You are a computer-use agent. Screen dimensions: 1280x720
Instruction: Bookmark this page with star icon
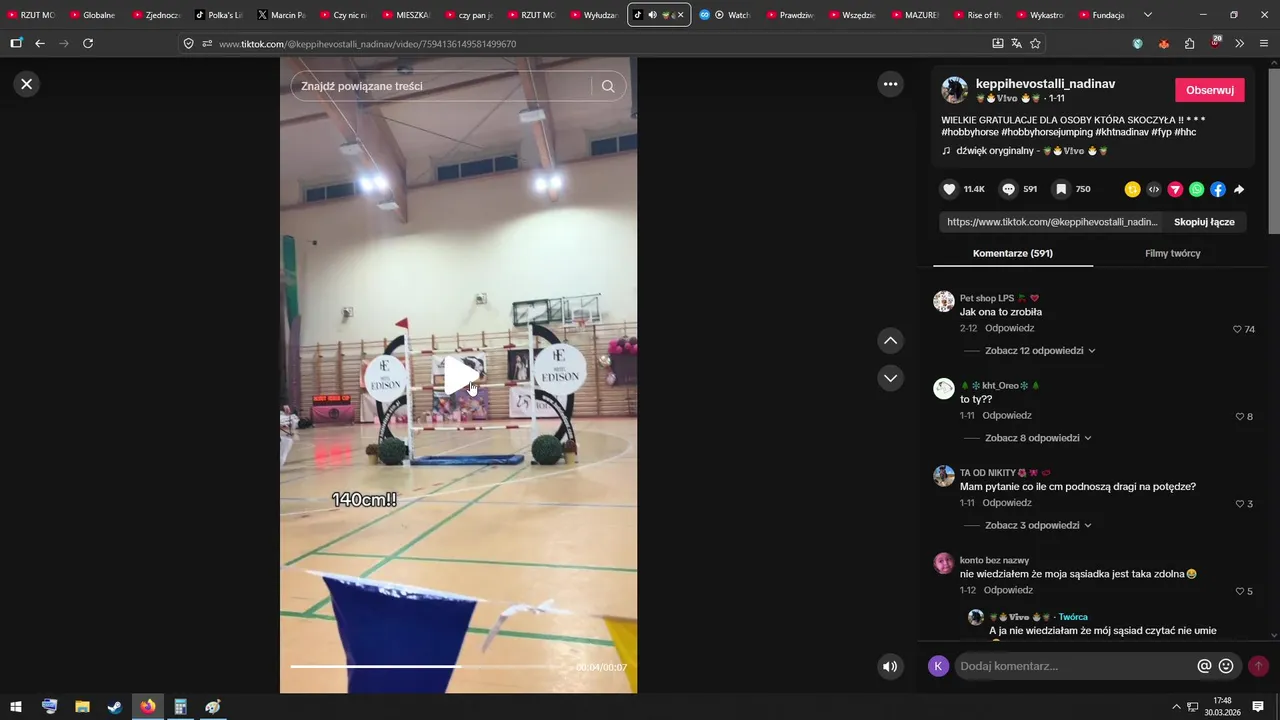pos(1035,43)
